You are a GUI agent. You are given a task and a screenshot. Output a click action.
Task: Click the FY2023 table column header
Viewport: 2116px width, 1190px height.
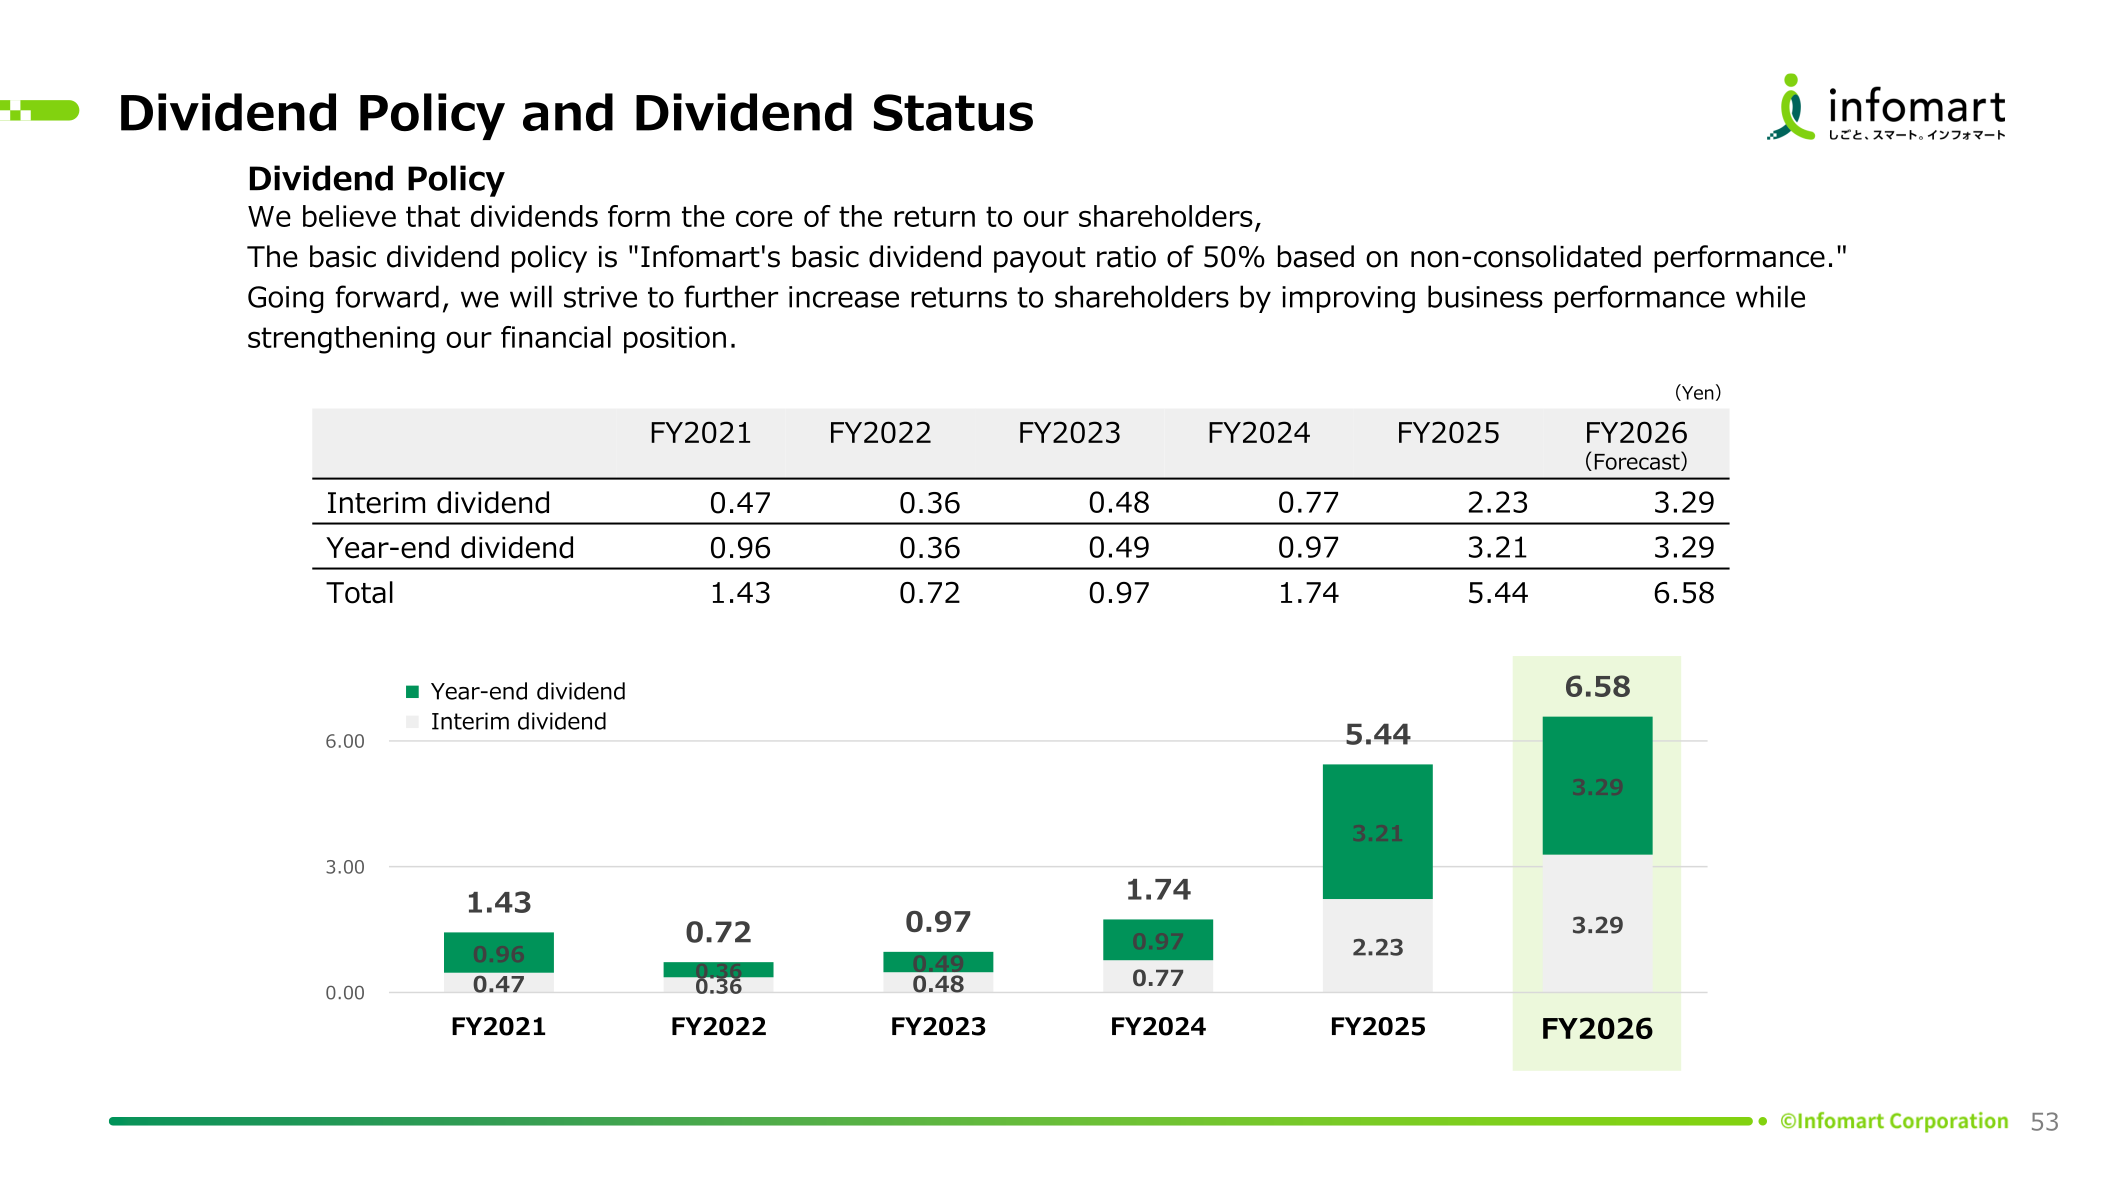(x=1069, y=433)
